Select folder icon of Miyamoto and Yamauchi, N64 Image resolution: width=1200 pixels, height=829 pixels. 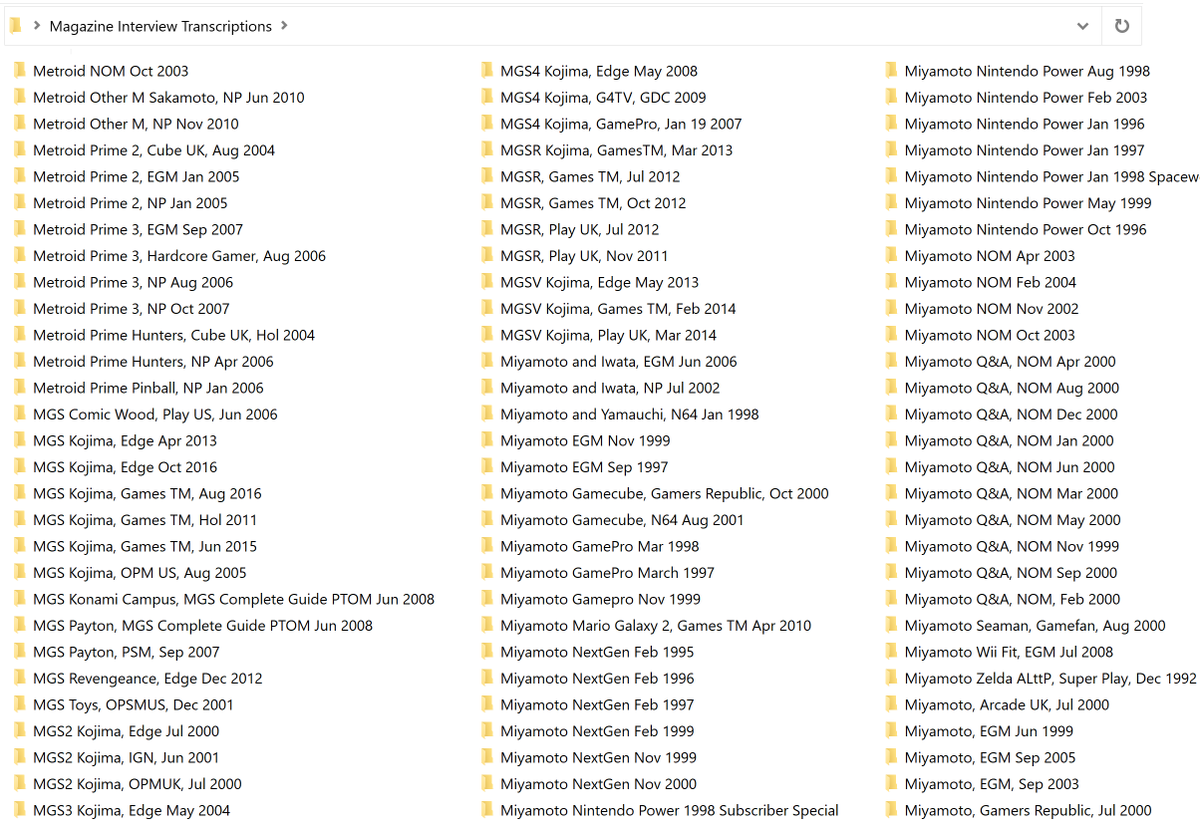click(x=487, y=414)
